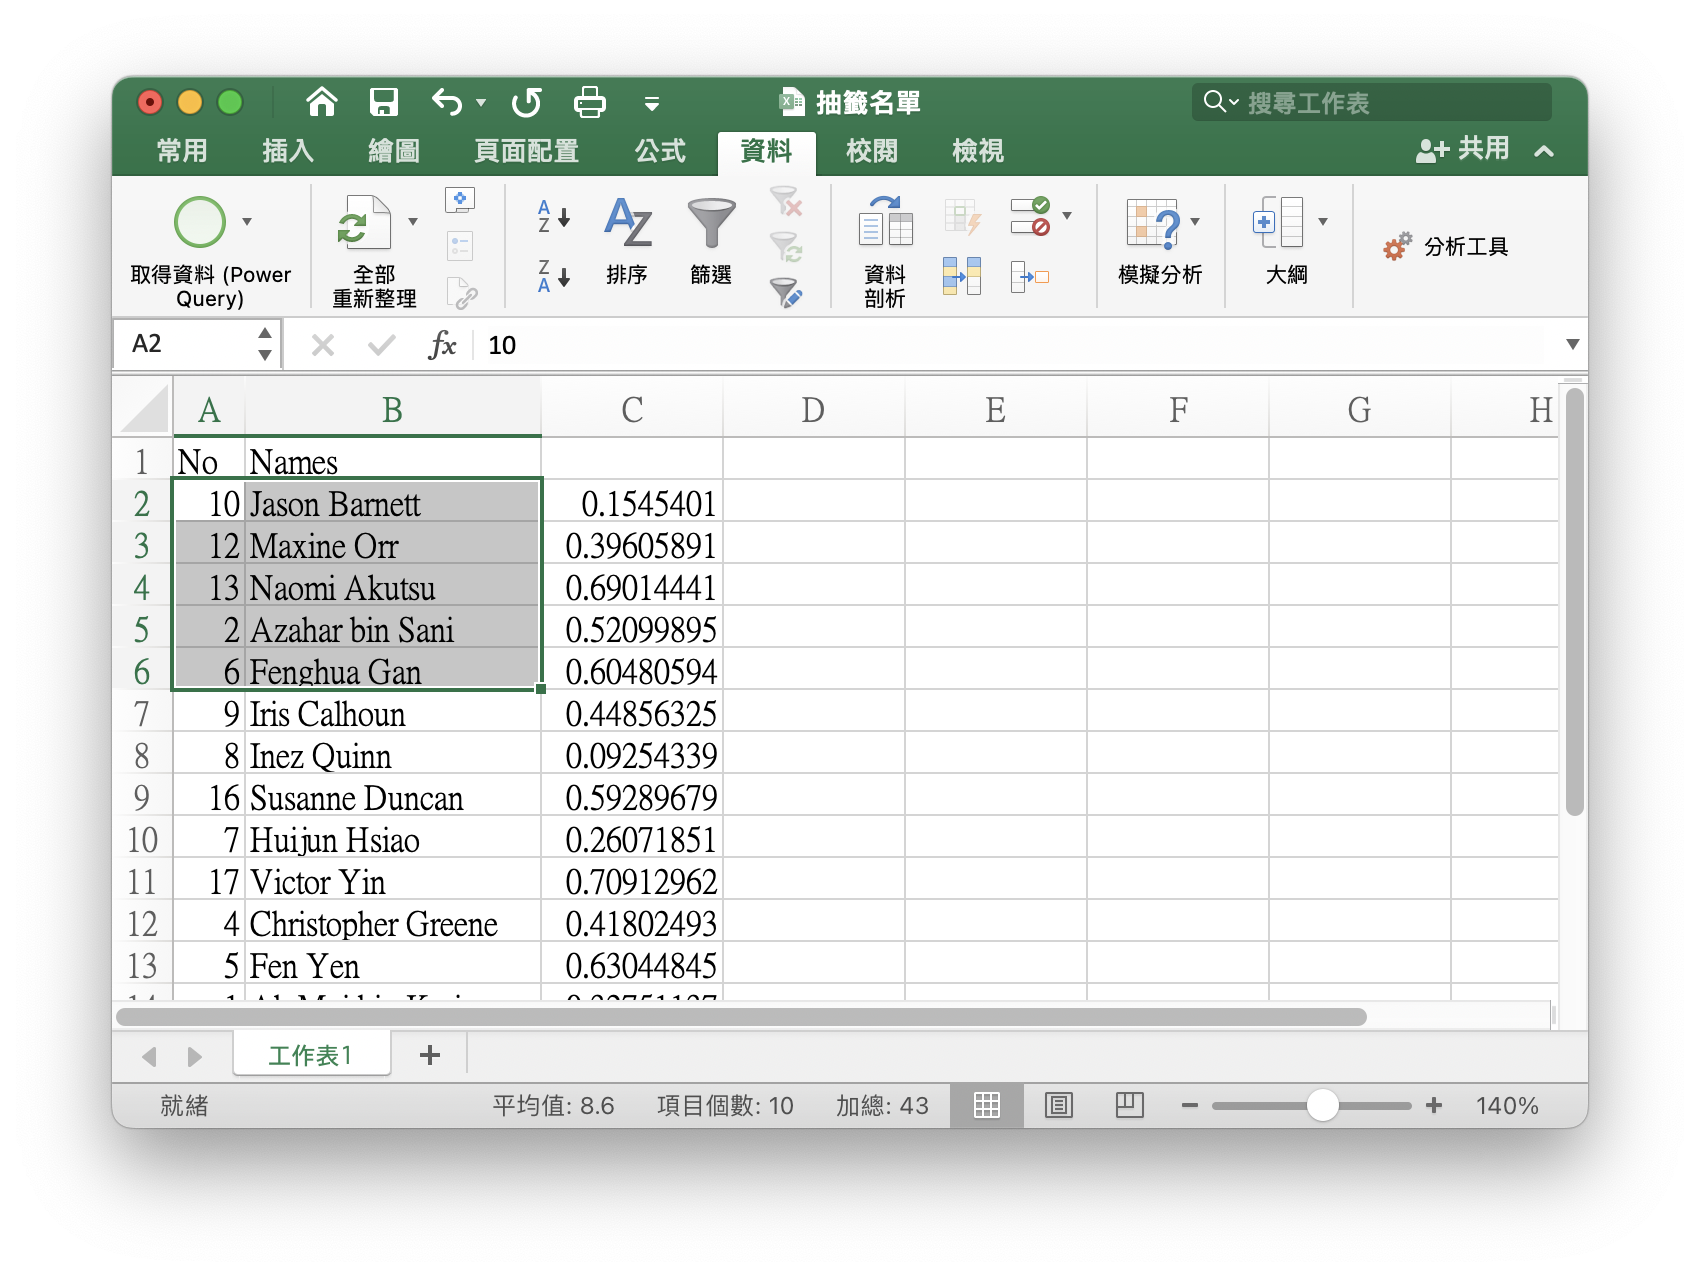The width and height of the screenshot is (1700, 1276).
Task: Open the advanced filter icon
Action: click(786, 293)
